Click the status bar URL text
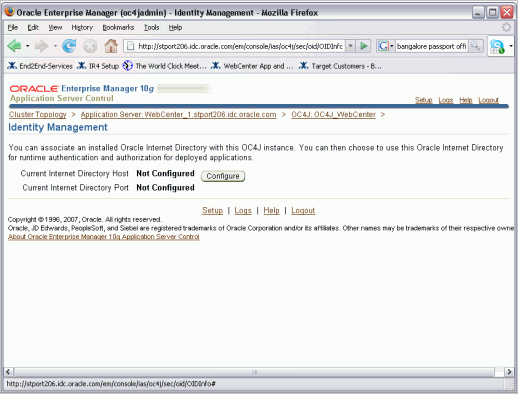518x394 pixels. (111, 384)
